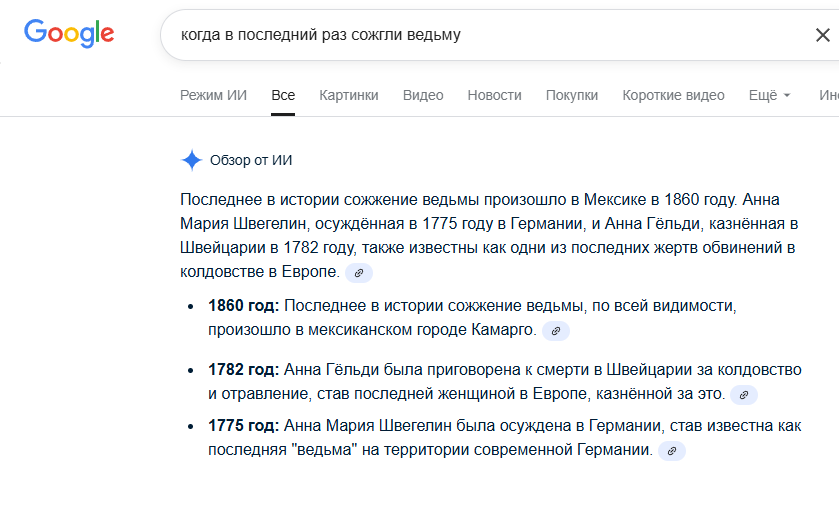Image resolution: width=839 pixels, height=513 pixels.
Task: Open source link icon for 1860 bullet
Action: click(x=556, y=330)
